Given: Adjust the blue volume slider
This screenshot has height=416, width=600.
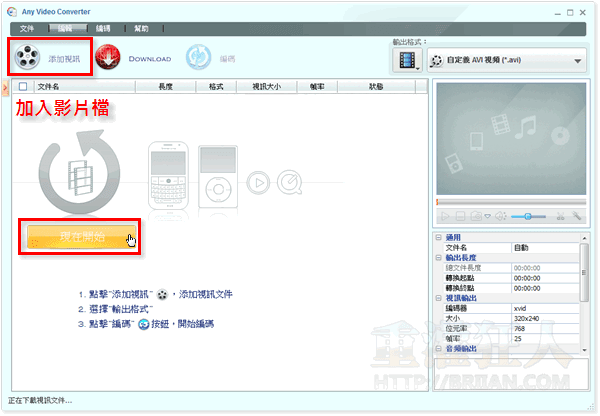Looking at the screenshot, I should click(x=528, y=216).
